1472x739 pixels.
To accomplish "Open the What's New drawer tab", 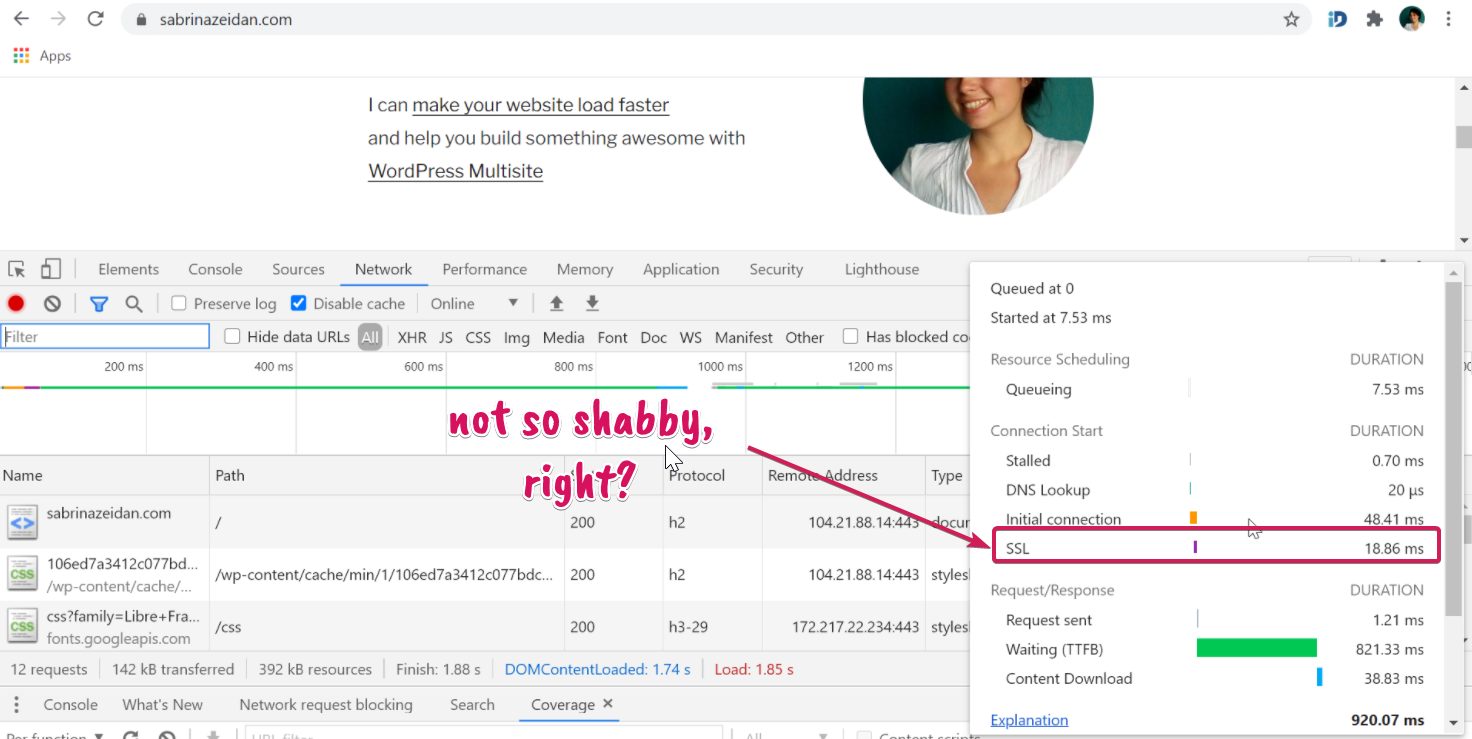I will (162, 705).
